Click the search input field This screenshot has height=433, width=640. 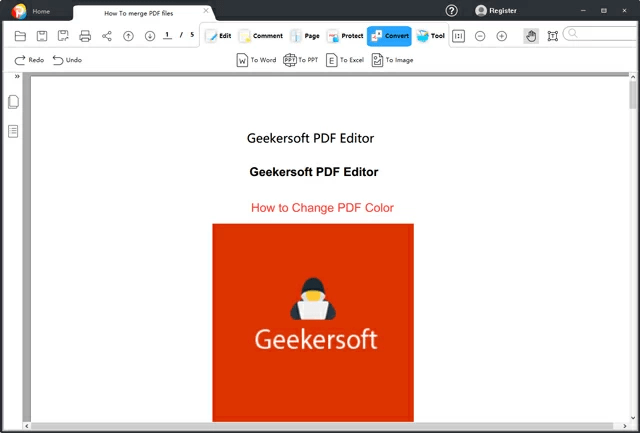pos(605,34)
